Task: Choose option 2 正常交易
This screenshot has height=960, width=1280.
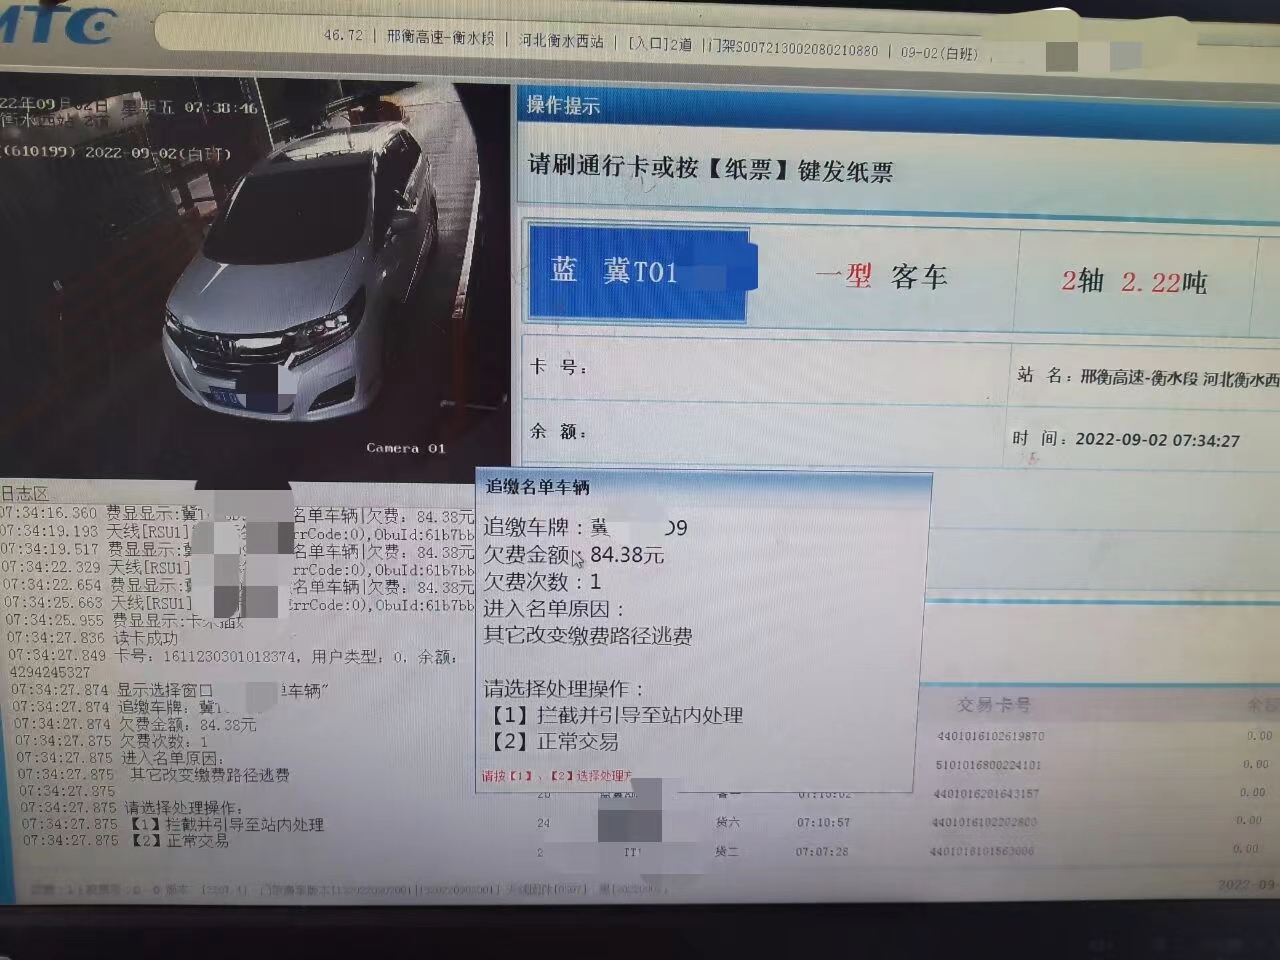Action: point(552,742)
